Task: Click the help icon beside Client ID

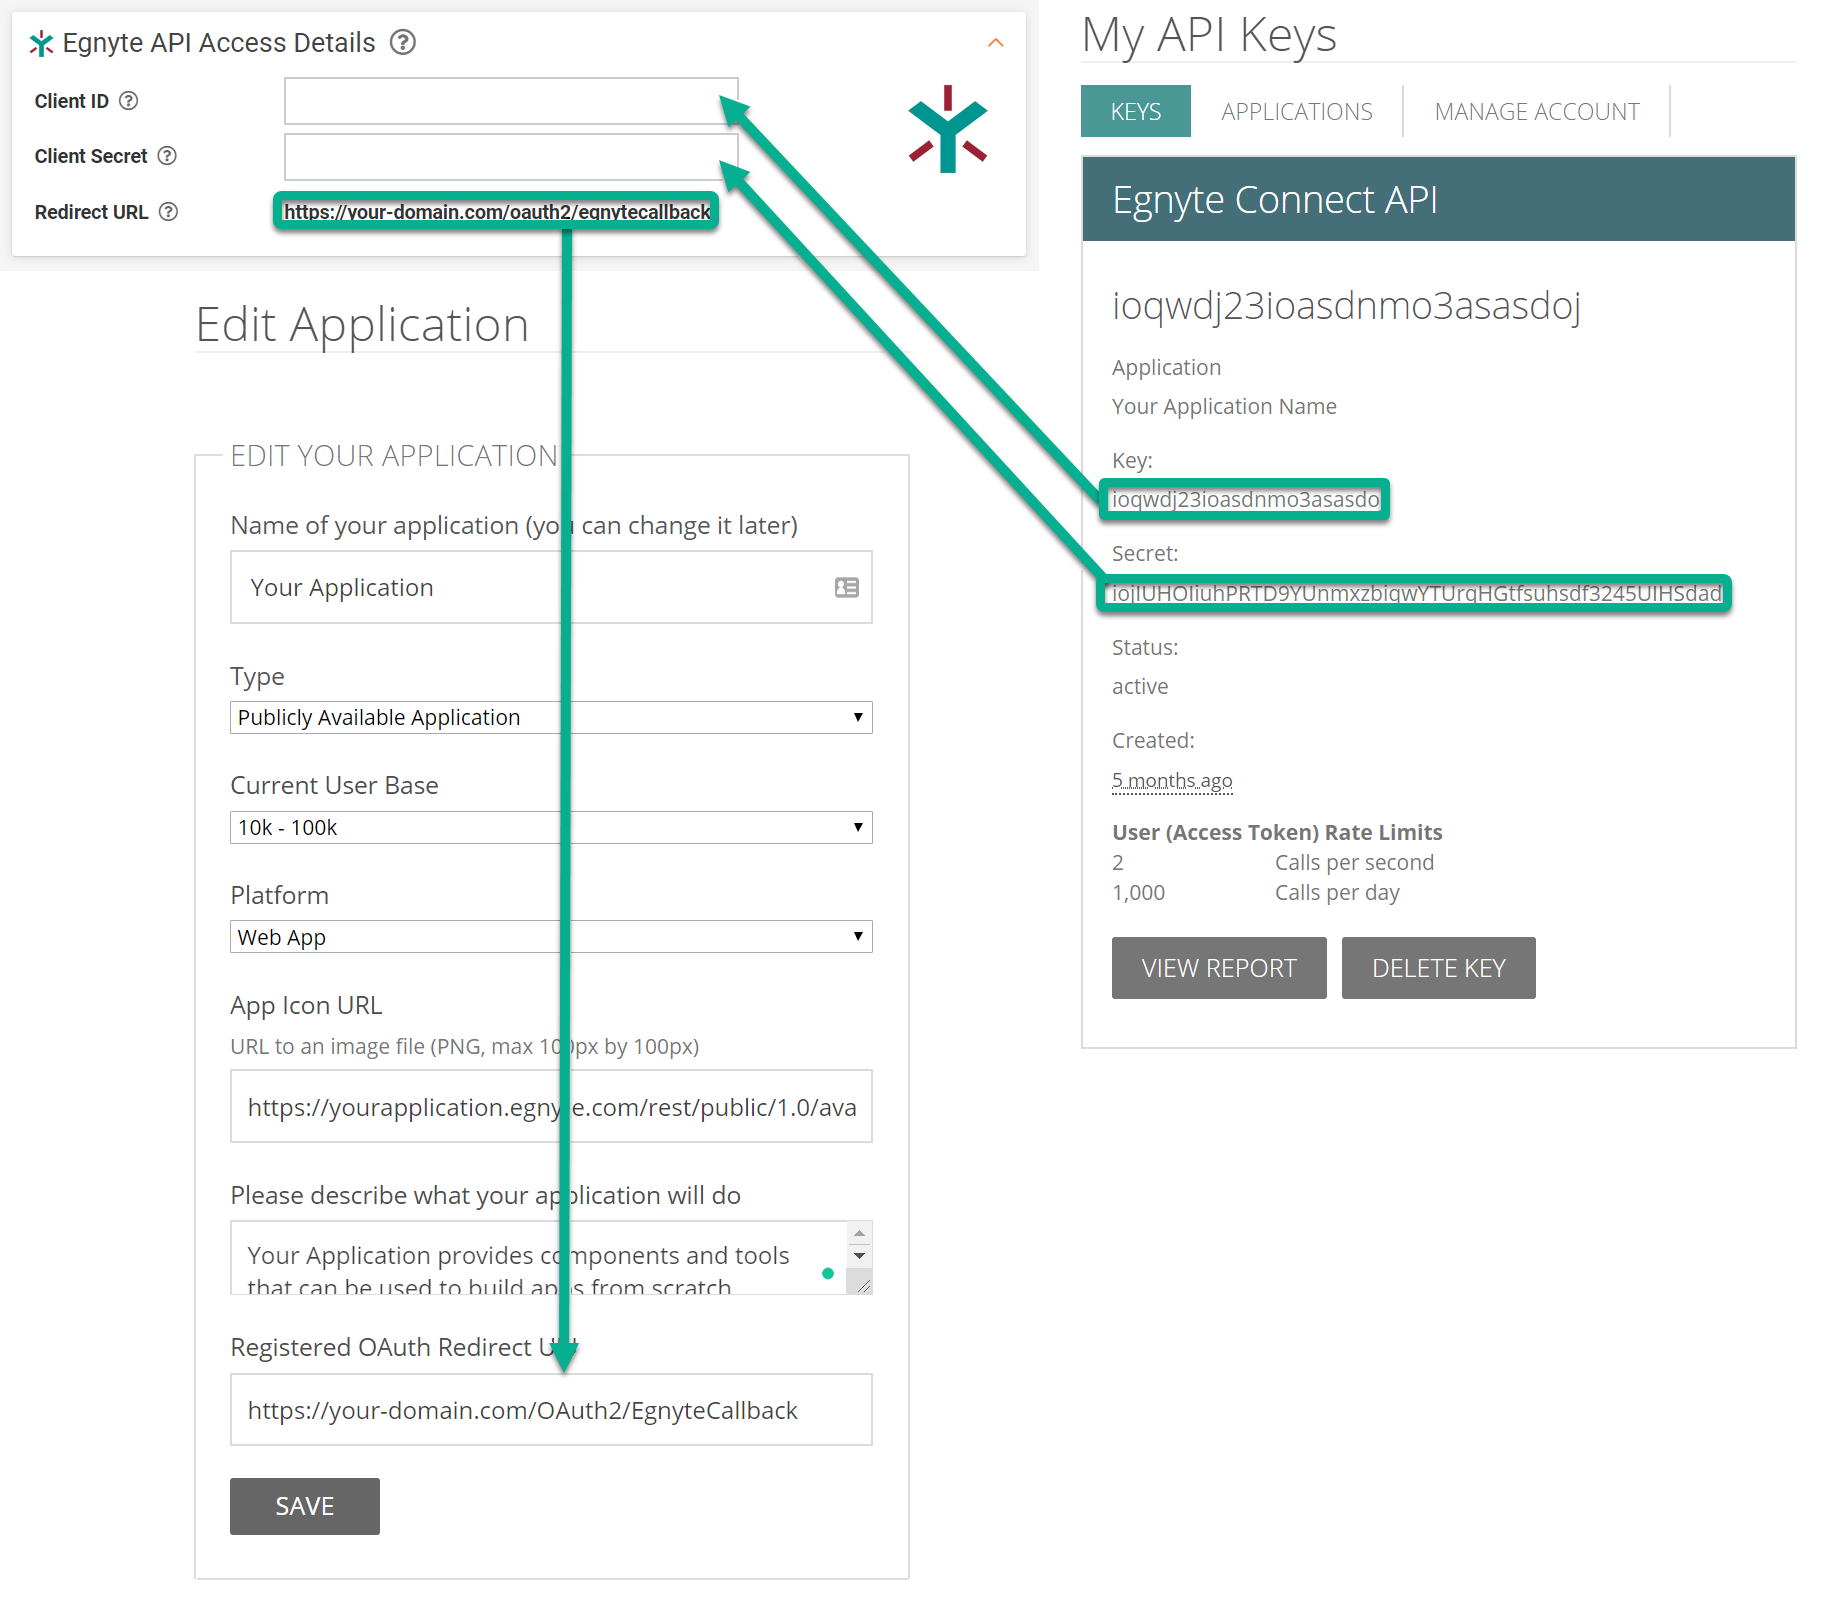Action: click(128, 100)
